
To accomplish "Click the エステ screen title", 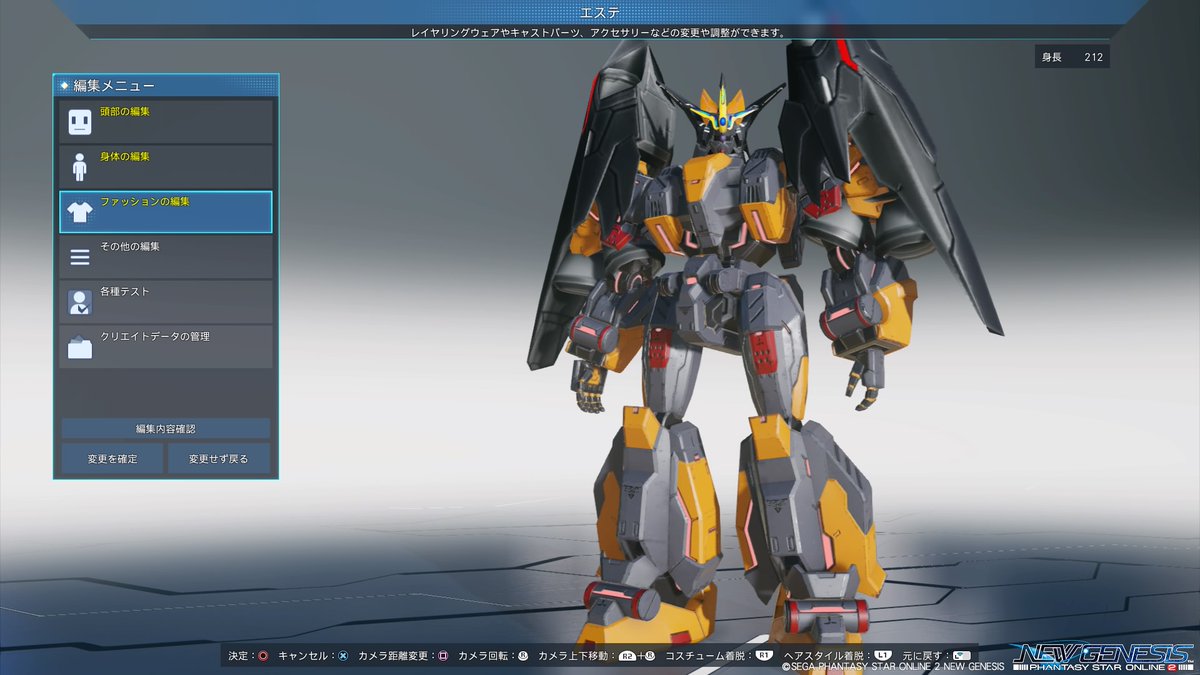I will pos(600,12).
